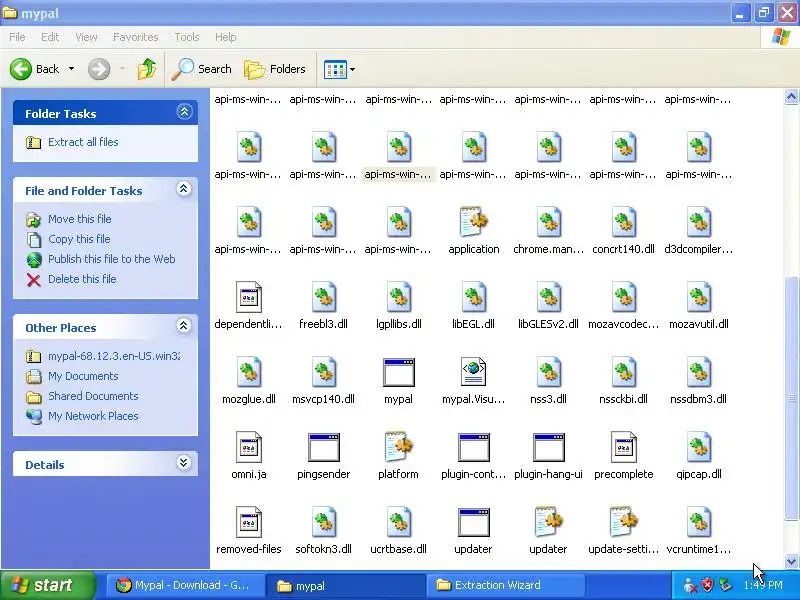800x600 pixels.
Task: Select the vcruntime dll icon
Action: [x=698, y=522]
